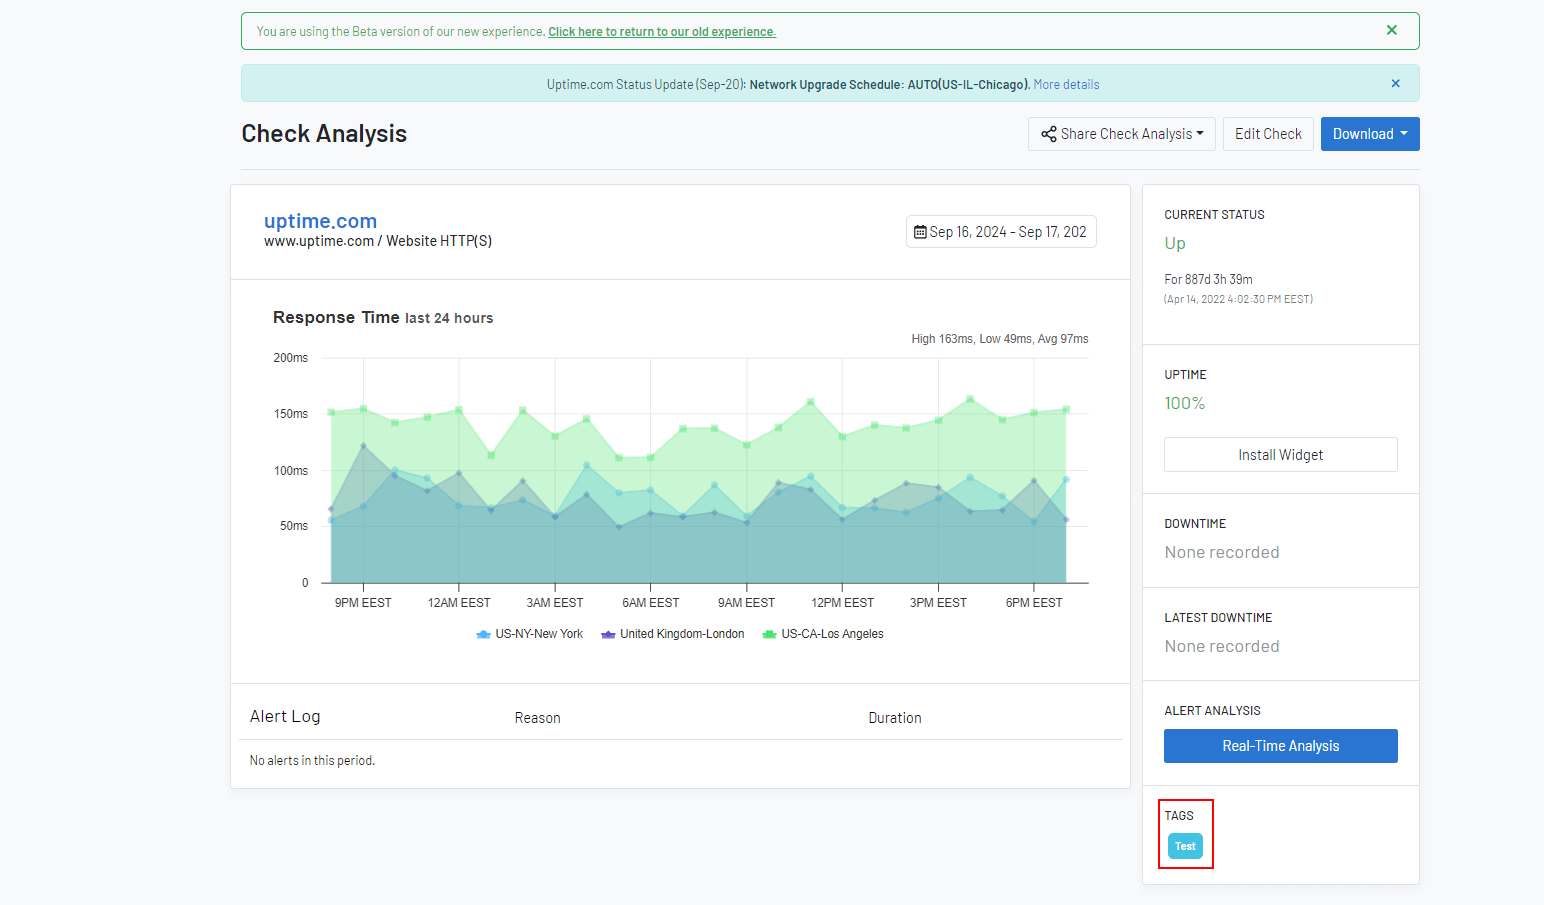This screenshot has width=1544, height=905.
Task: Toggle US-NY-New York series in chart legend
Action: pyautogui.click(x=530, y=634)
